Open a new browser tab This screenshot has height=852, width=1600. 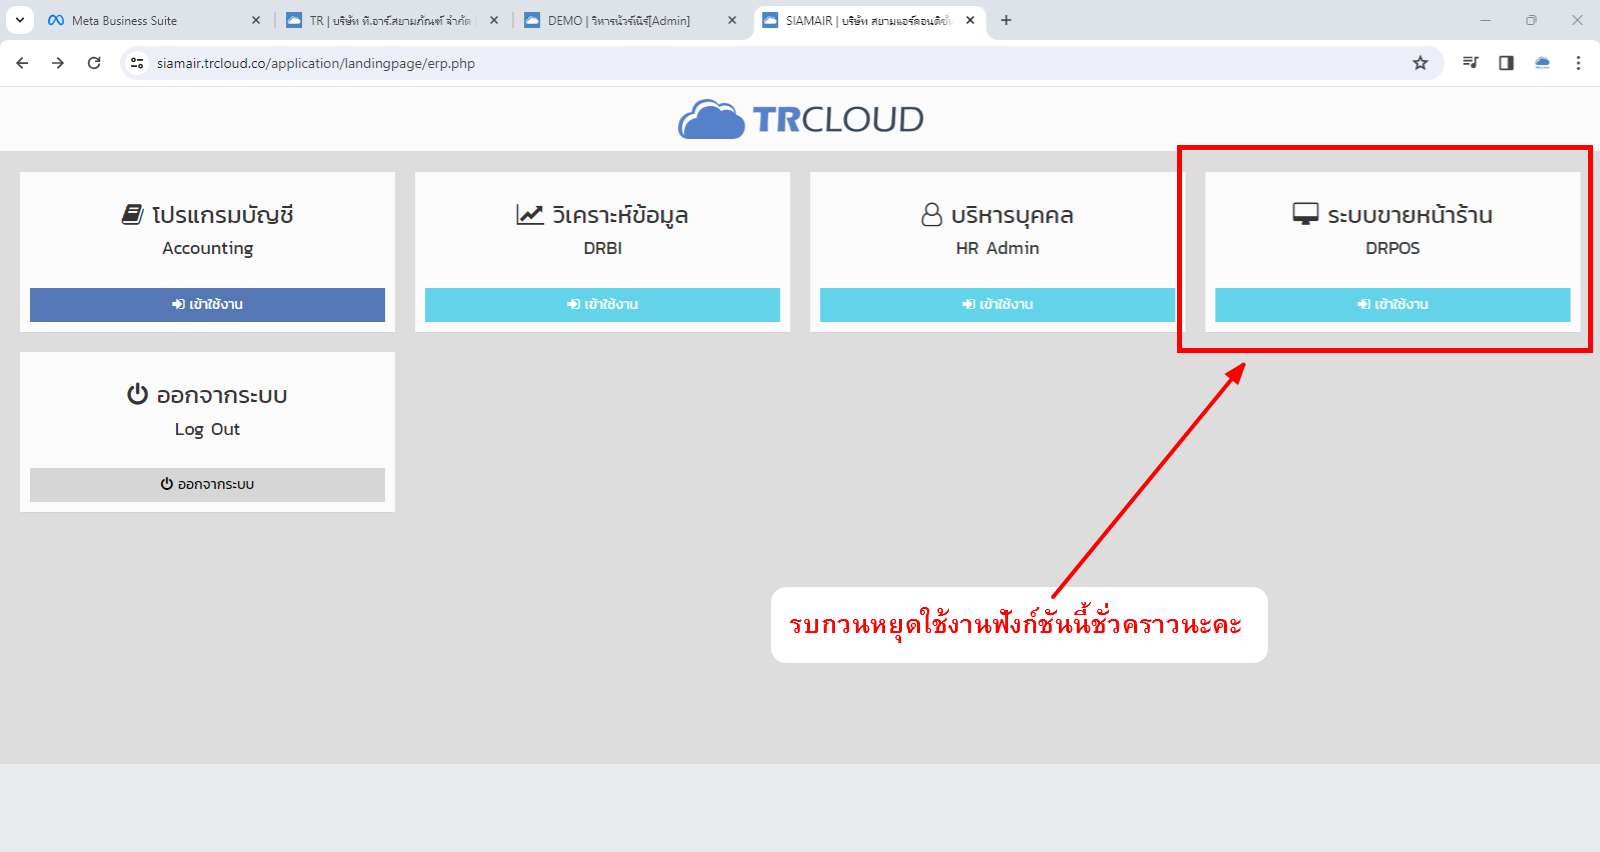1006,20
